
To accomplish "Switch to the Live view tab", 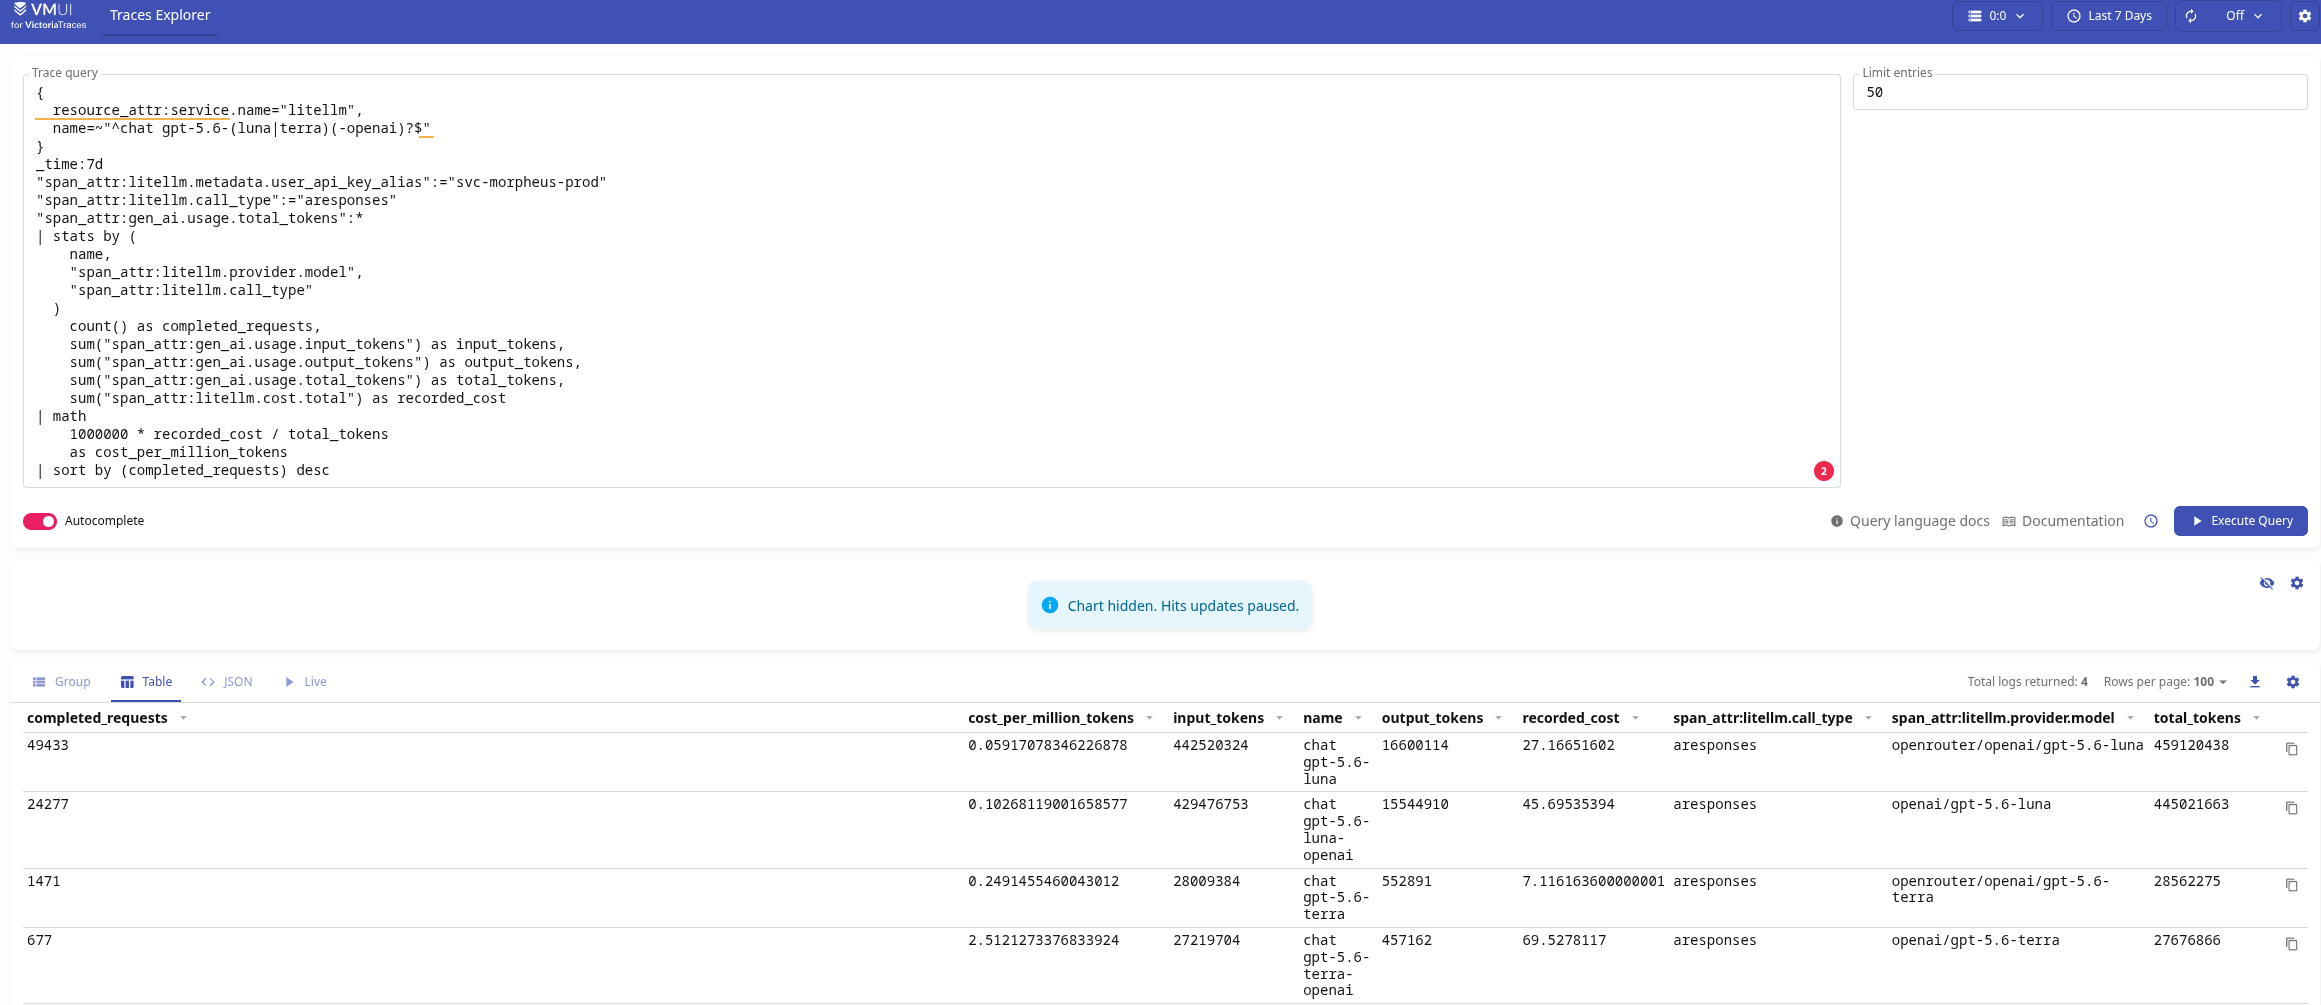I will point(305,682).
